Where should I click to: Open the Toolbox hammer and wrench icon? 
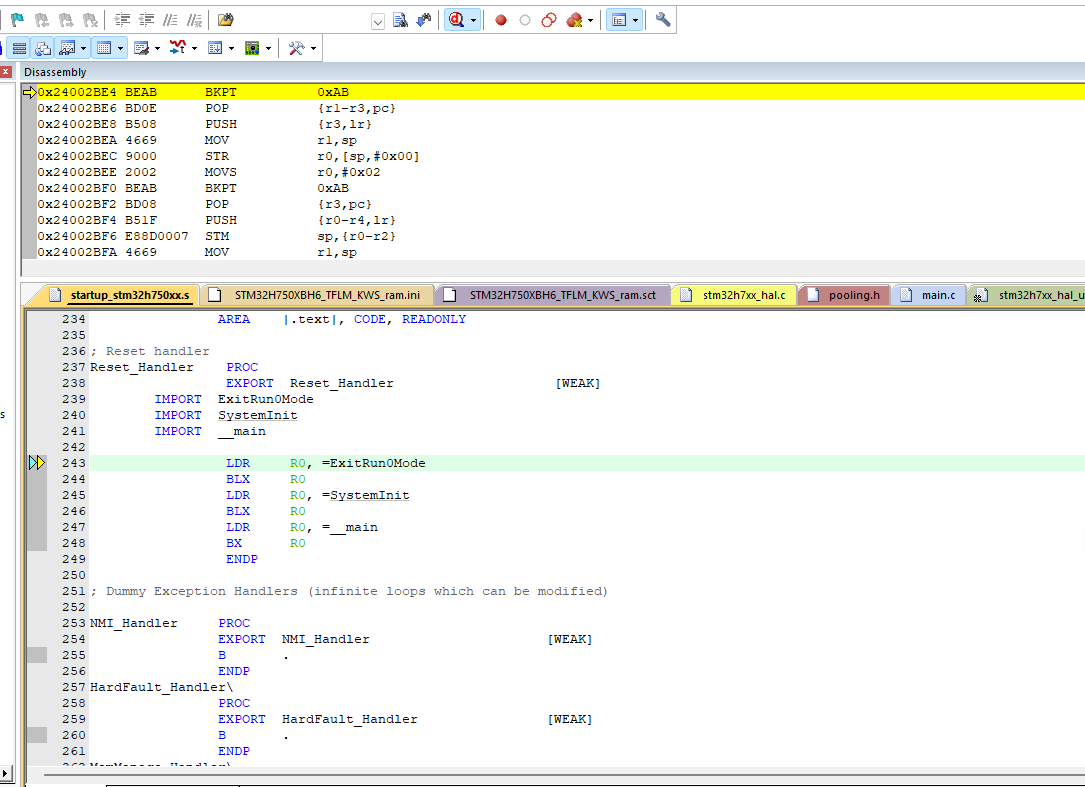[297, 48]
